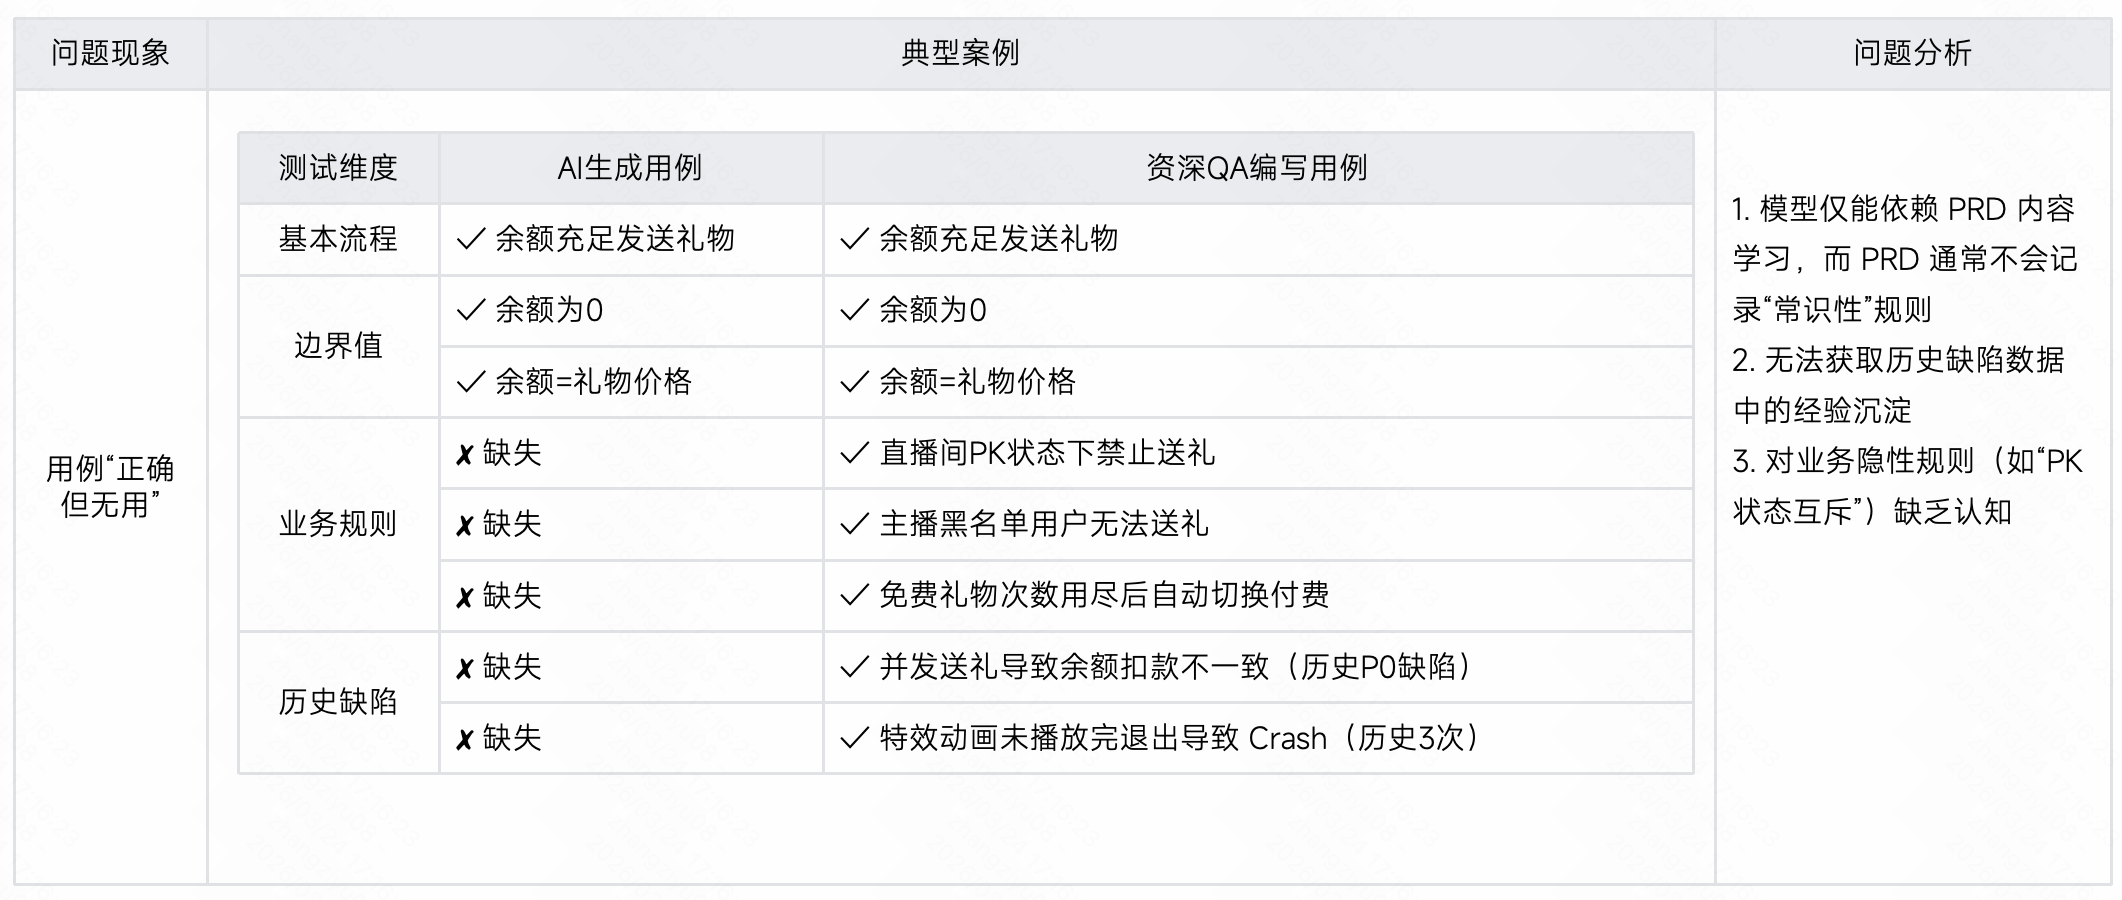Click the X mark in the PK状态 row
2122x900 pixels.
click(464, 455)
